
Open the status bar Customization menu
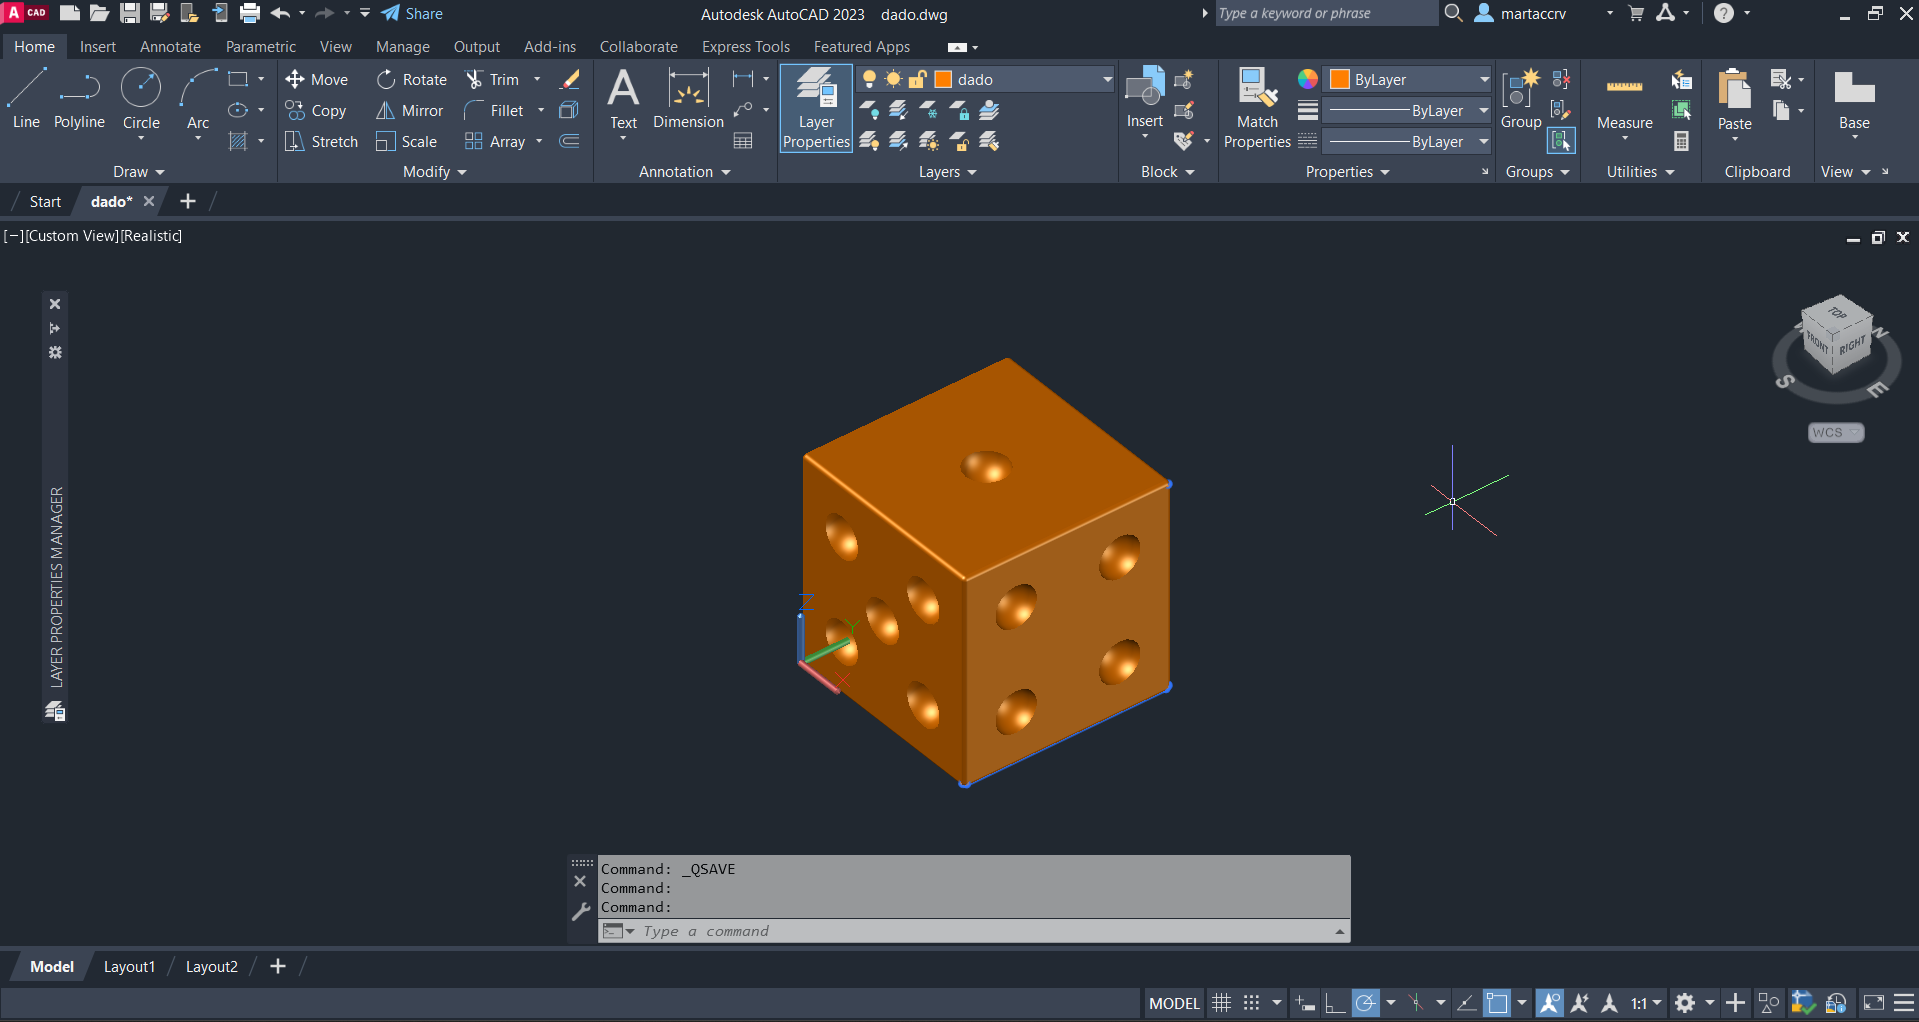pyautogui.click(x=1904, y=1003)
